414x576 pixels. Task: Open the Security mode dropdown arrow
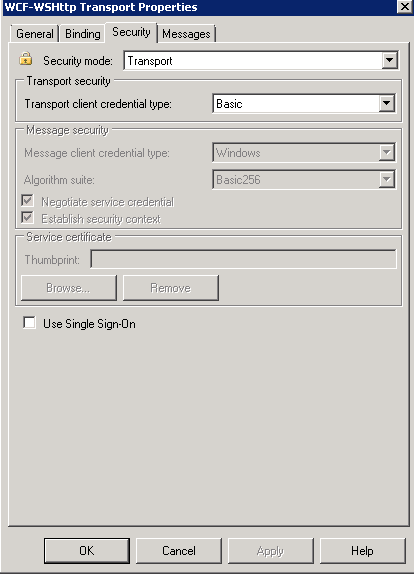[x=389, y=60]
